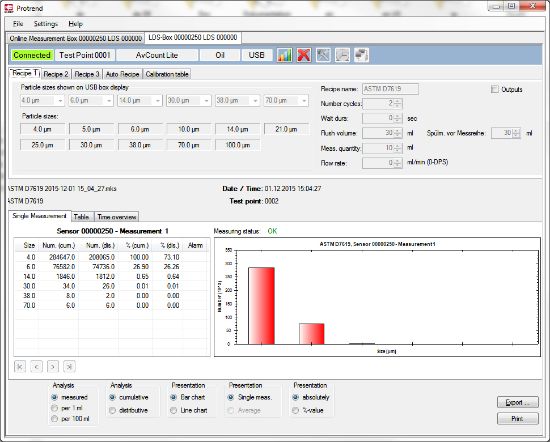Adjust Meas. quantity stepper arrows
Image resolution: width=550 pixels, height=442 pixels.
coord(397,148)
